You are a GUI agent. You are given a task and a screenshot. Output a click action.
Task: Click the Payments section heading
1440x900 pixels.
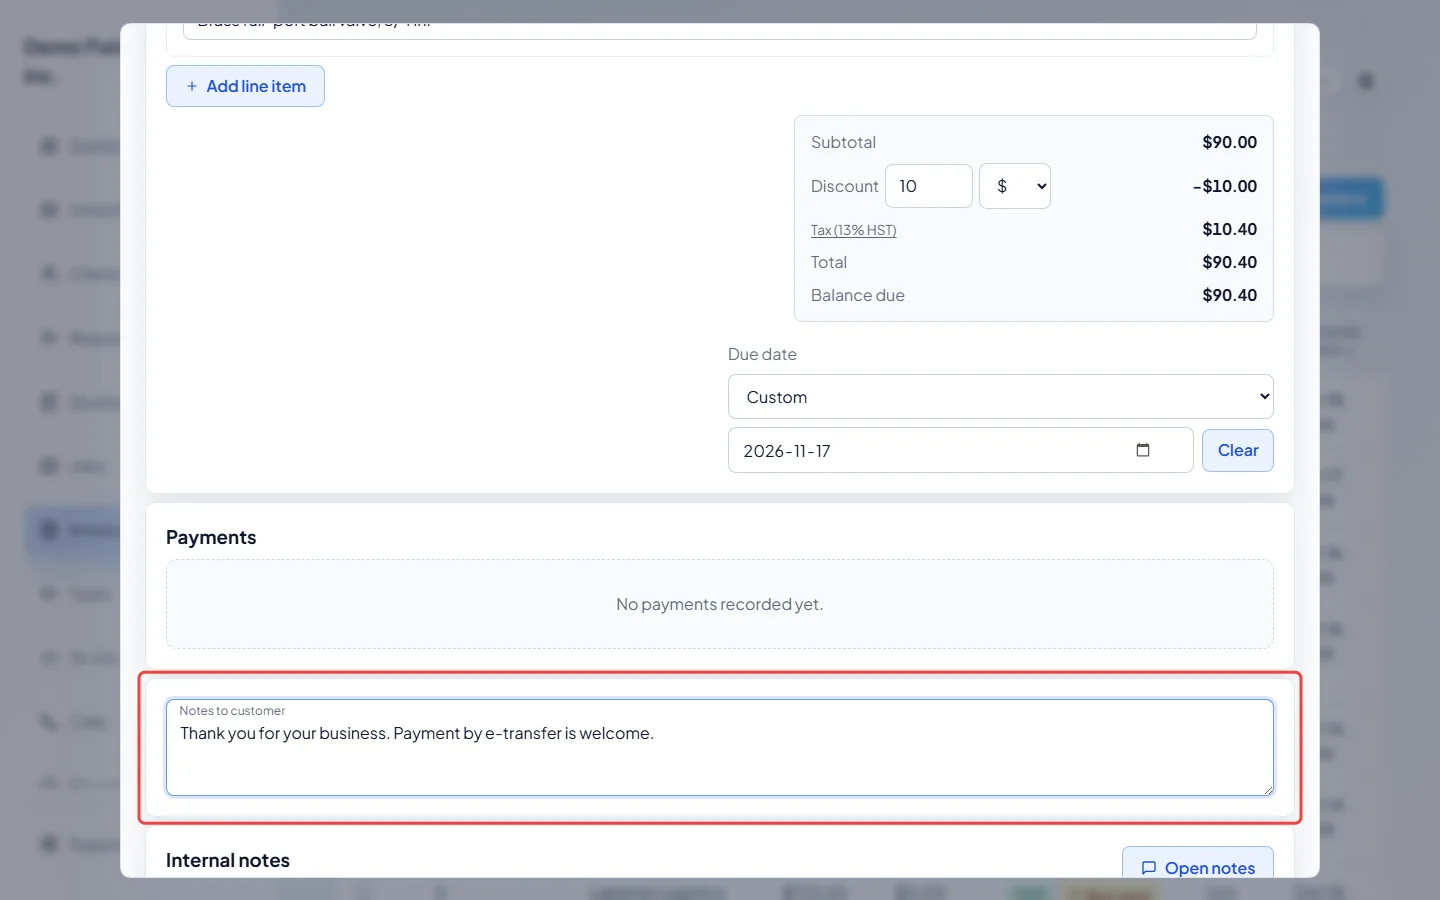211,537
